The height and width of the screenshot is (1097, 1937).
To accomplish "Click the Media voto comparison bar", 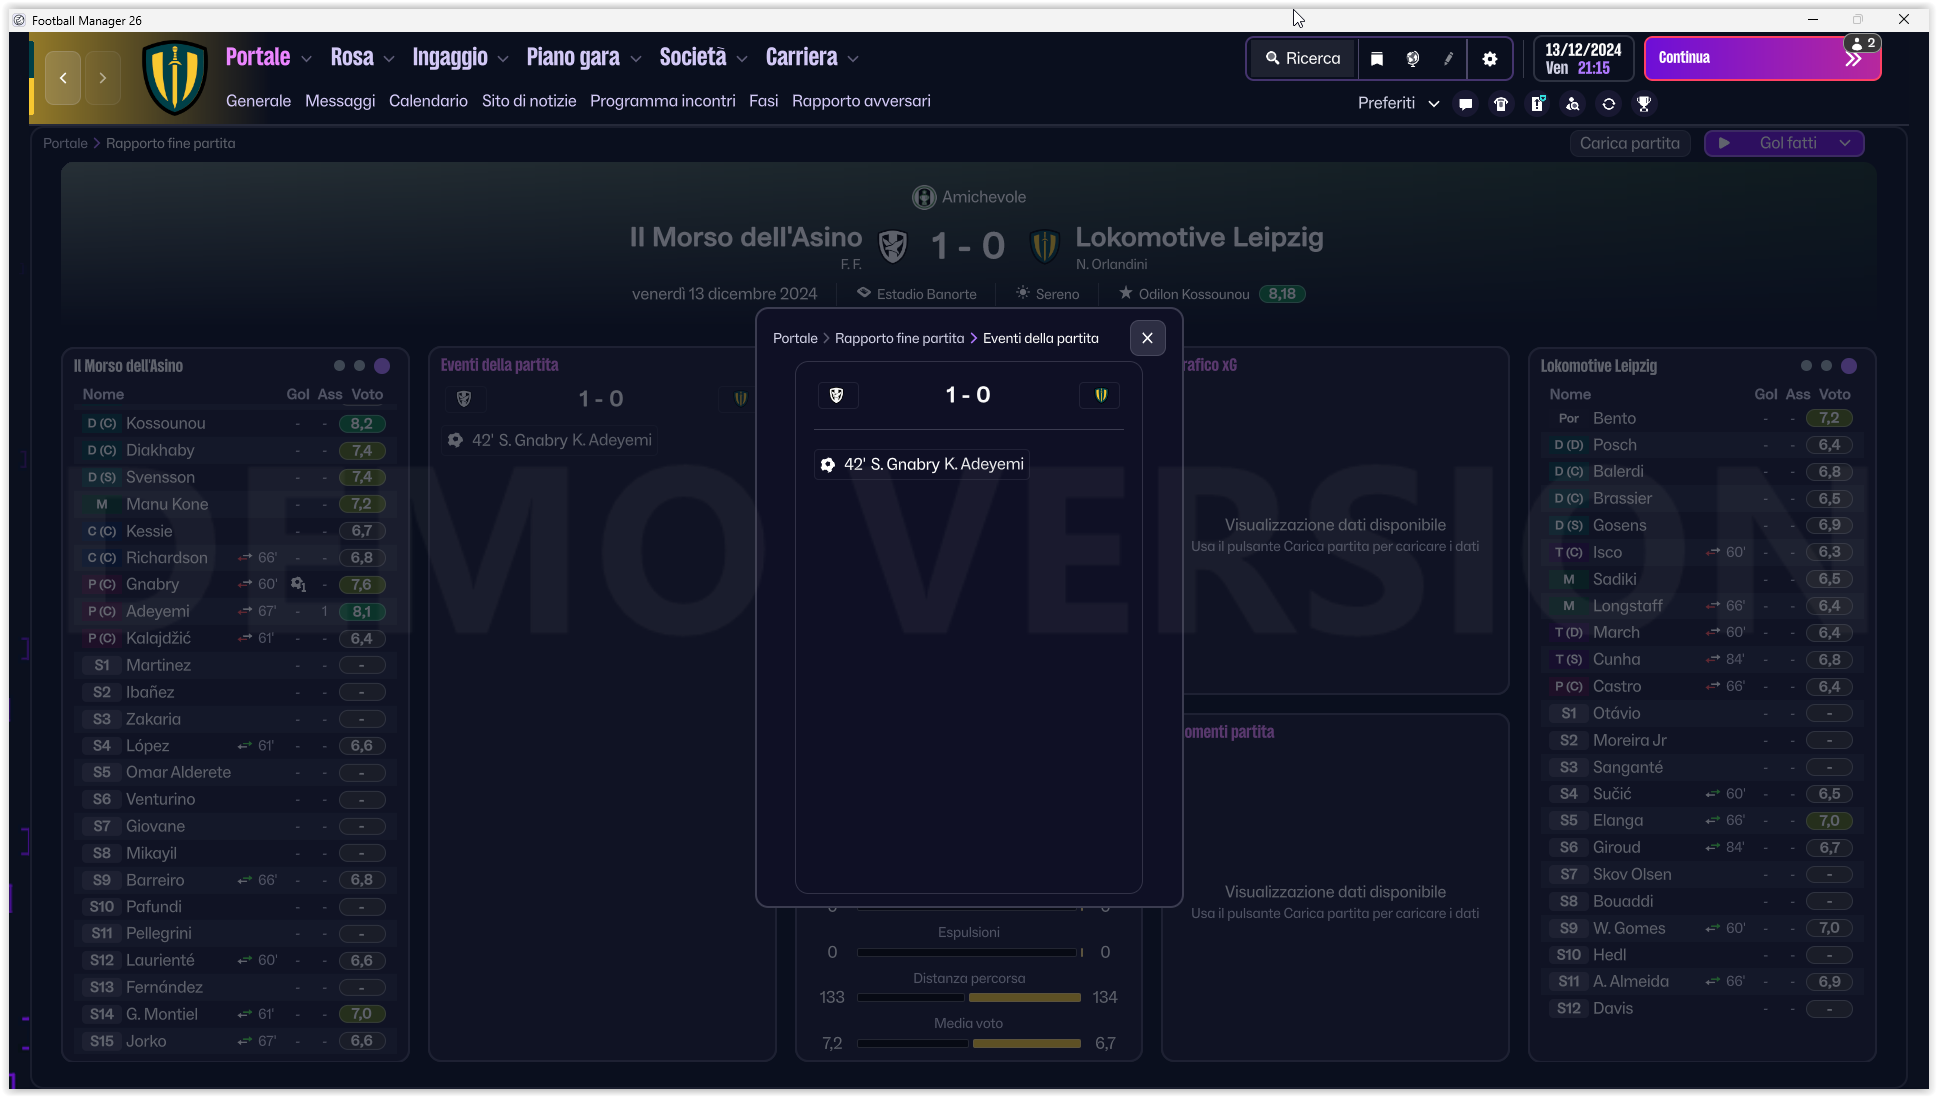I will tap(969, 1043).
